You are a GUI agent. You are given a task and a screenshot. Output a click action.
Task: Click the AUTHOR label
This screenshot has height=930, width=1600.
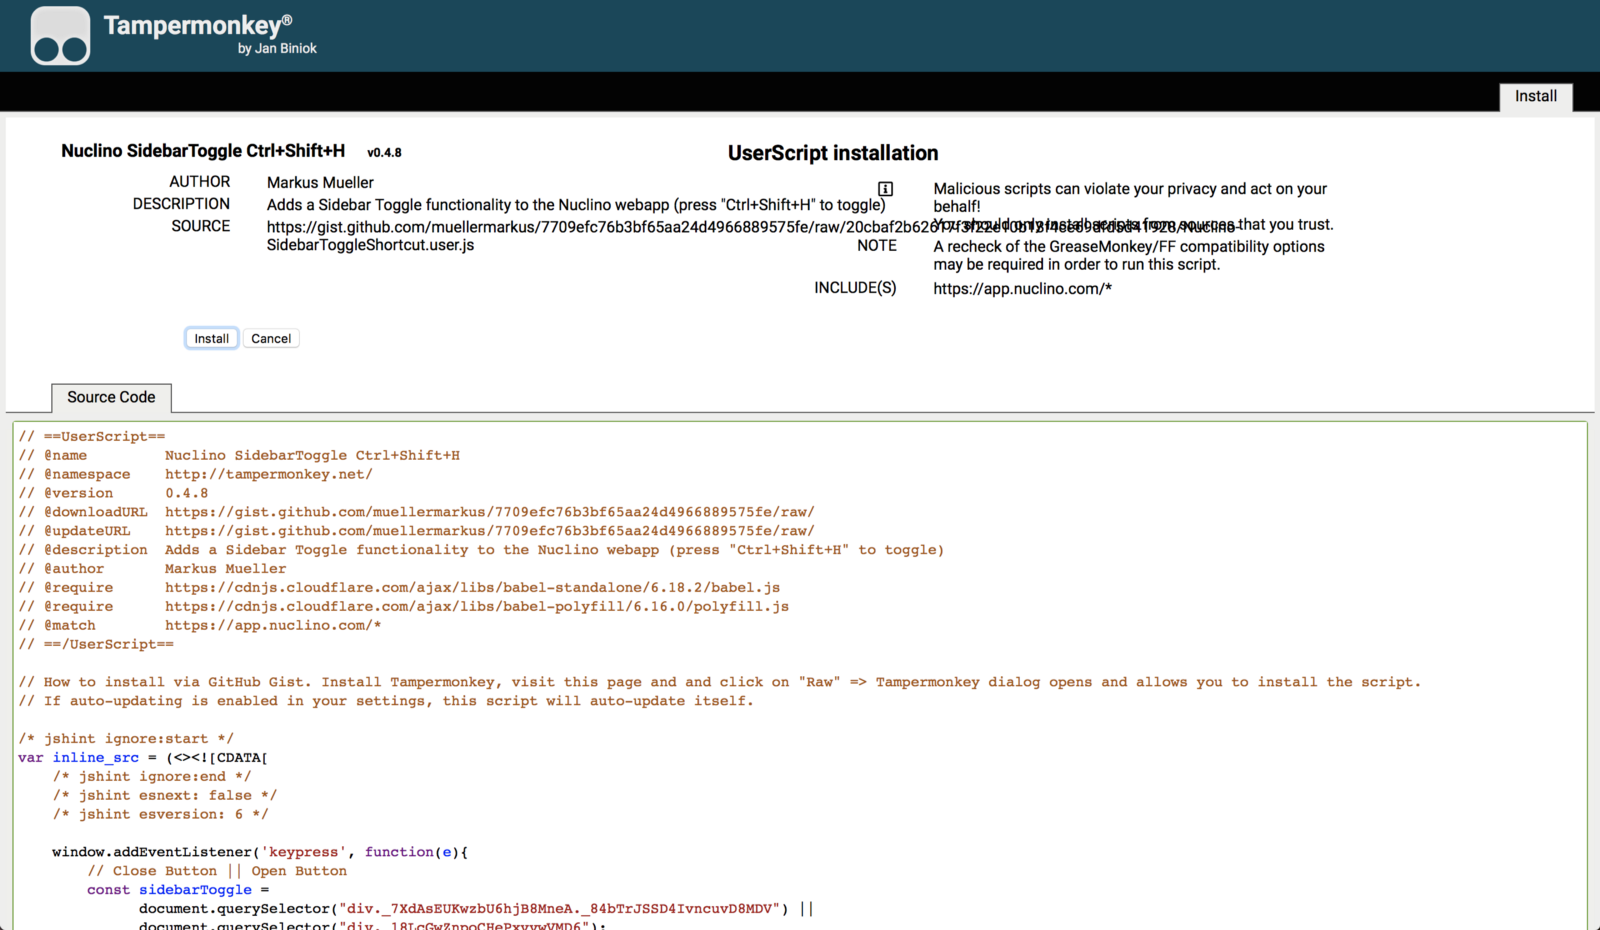[x=199, y=182]
